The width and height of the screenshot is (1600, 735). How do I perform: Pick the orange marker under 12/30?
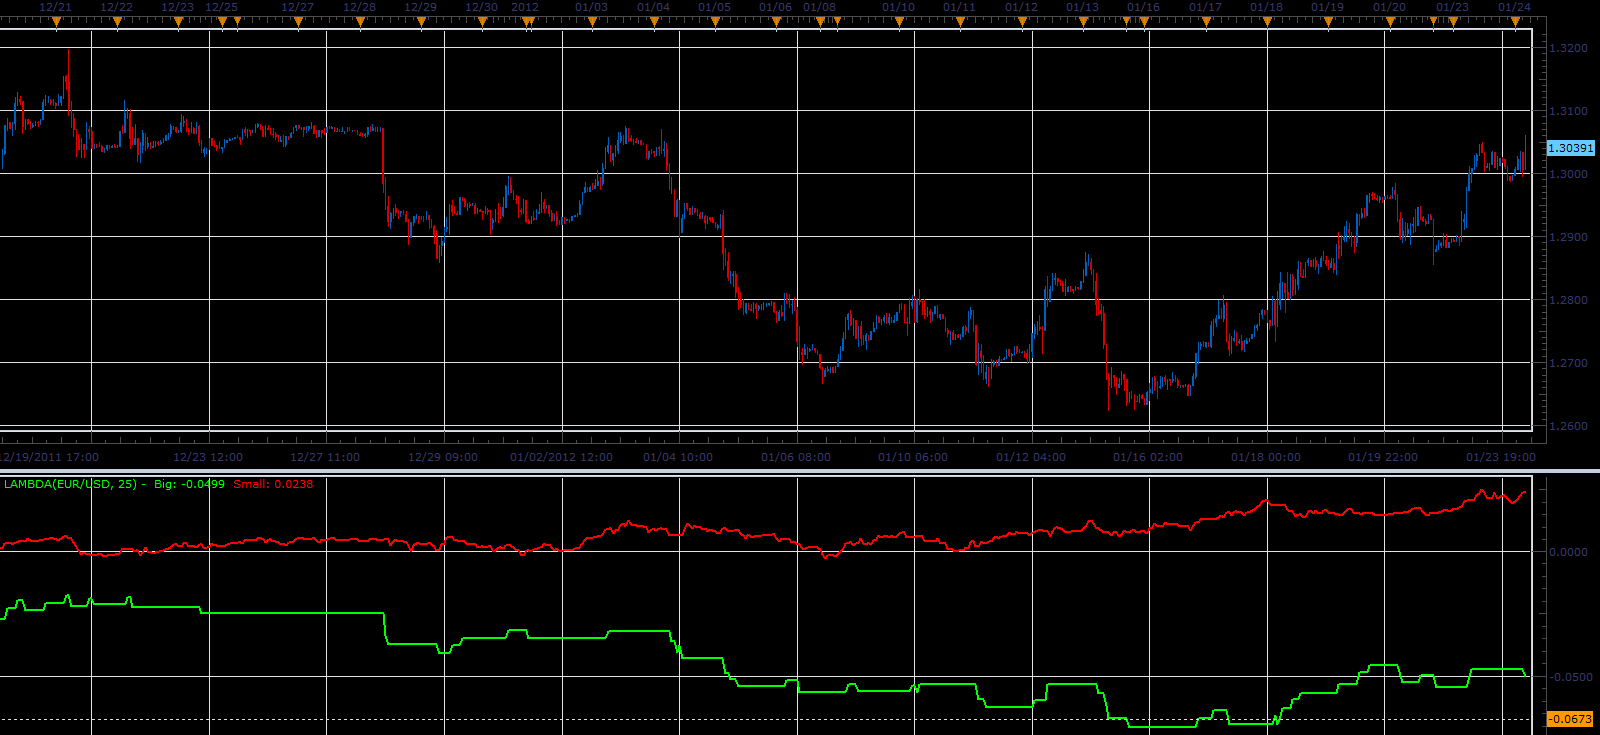pyautogui.click(x=481, y=21)
